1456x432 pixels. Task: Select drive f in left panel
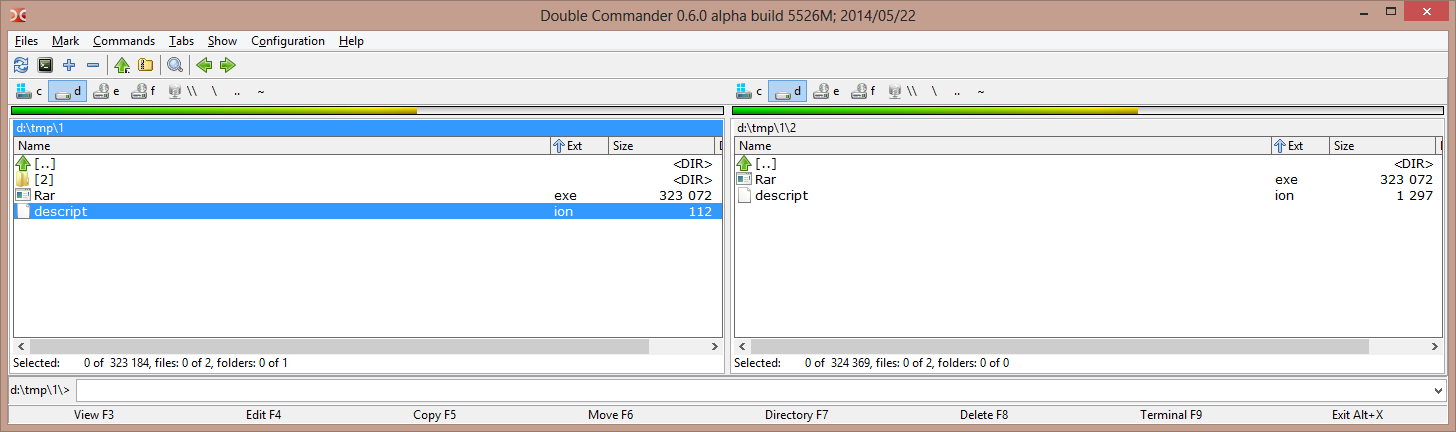coord(144,91)
